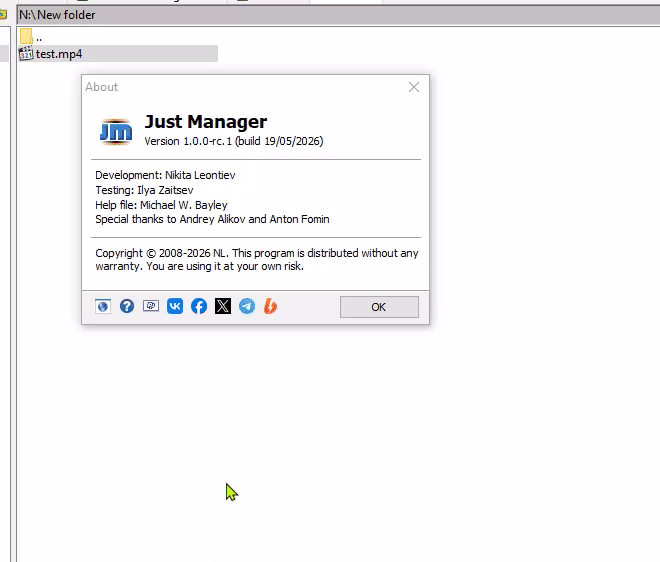Click the Just Manager JM logo
The height and width of the screenshot is (562, 660).
click(x=116, y=131)
